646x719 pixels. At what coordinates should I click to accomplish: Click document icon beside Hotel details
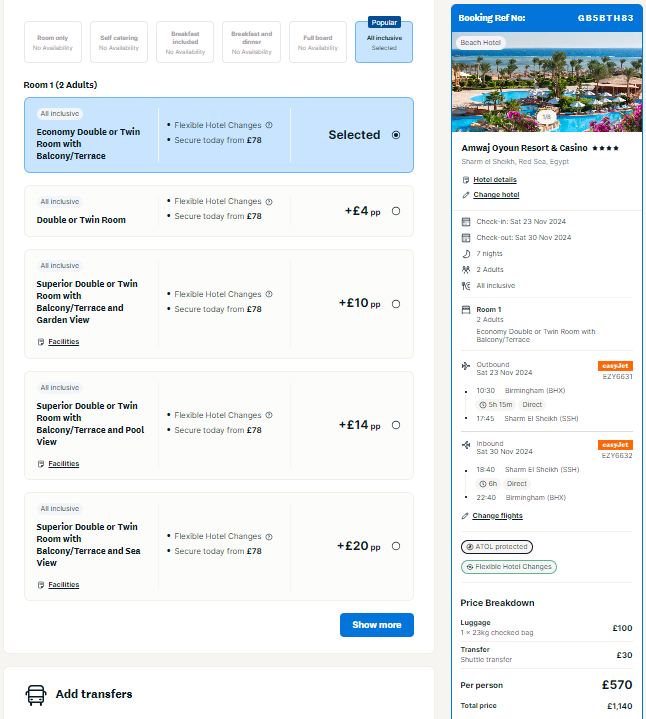pyautogui.click(x=466, y=180)
